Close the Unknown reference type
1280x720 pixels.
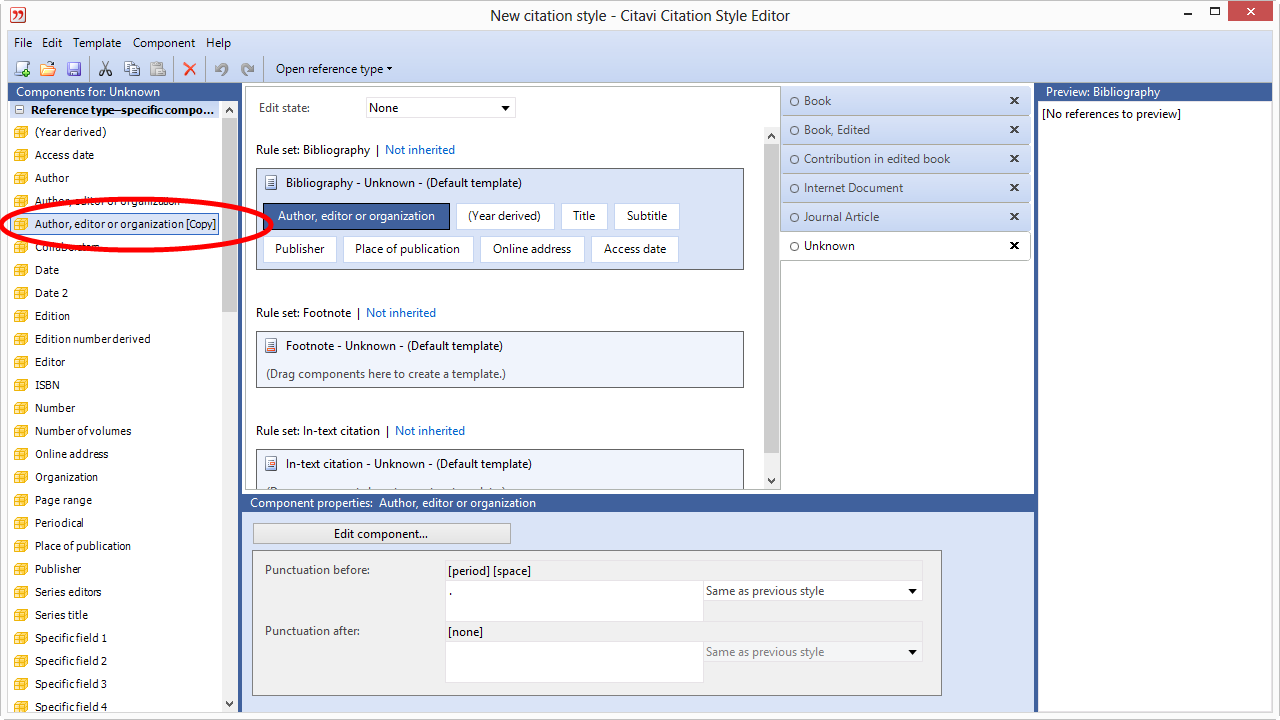pyautogui.click(x=1014, y=246)
